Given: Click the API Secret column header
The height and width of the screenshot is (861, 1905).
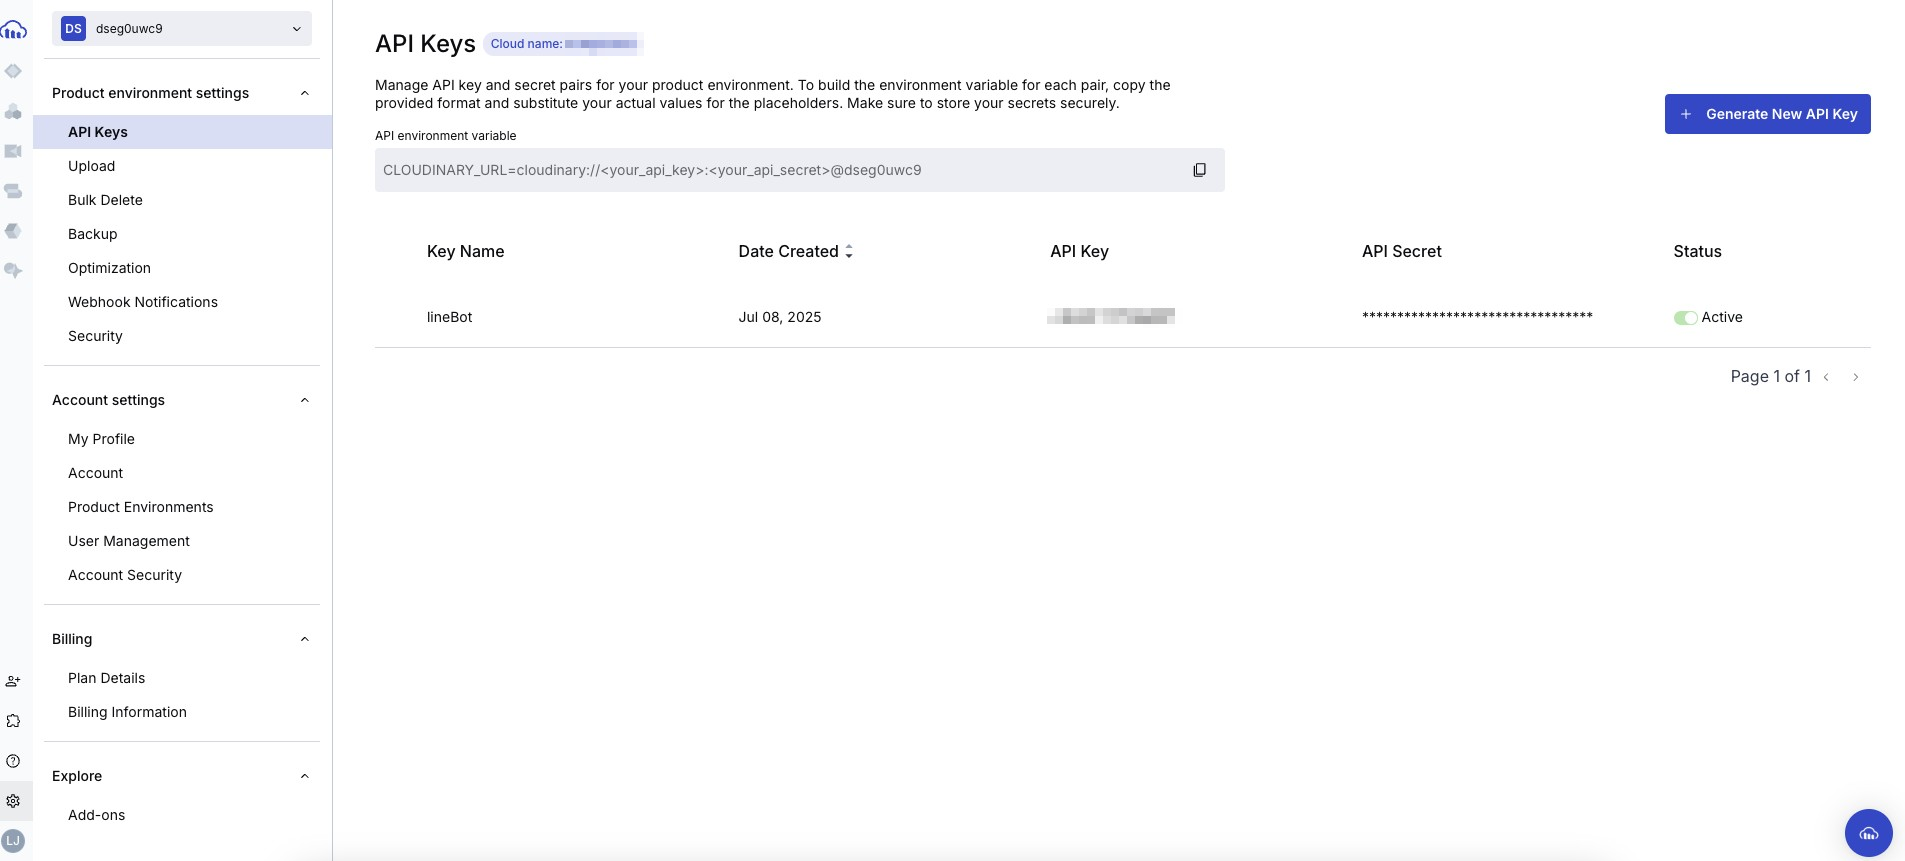Looking at the screenshot, I should pos(1401,251).
